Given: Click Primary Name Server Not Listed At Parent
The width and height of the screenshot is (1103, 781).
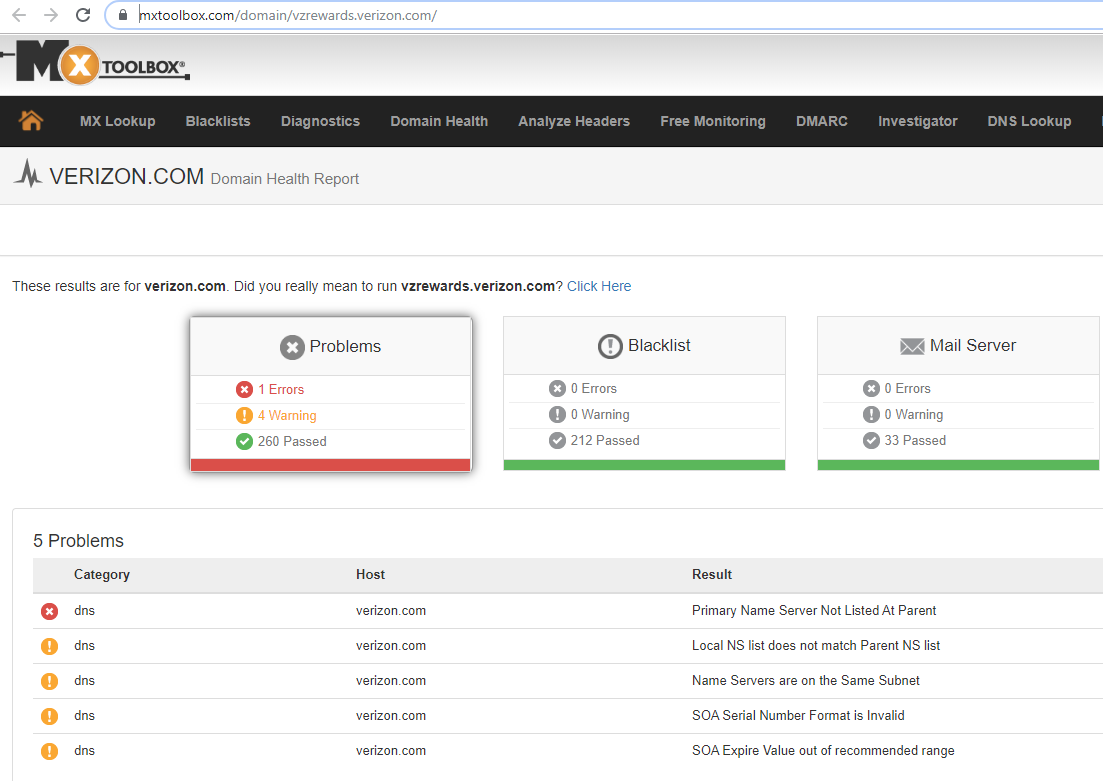Looking at the screenshot, I should click(814, 611).
